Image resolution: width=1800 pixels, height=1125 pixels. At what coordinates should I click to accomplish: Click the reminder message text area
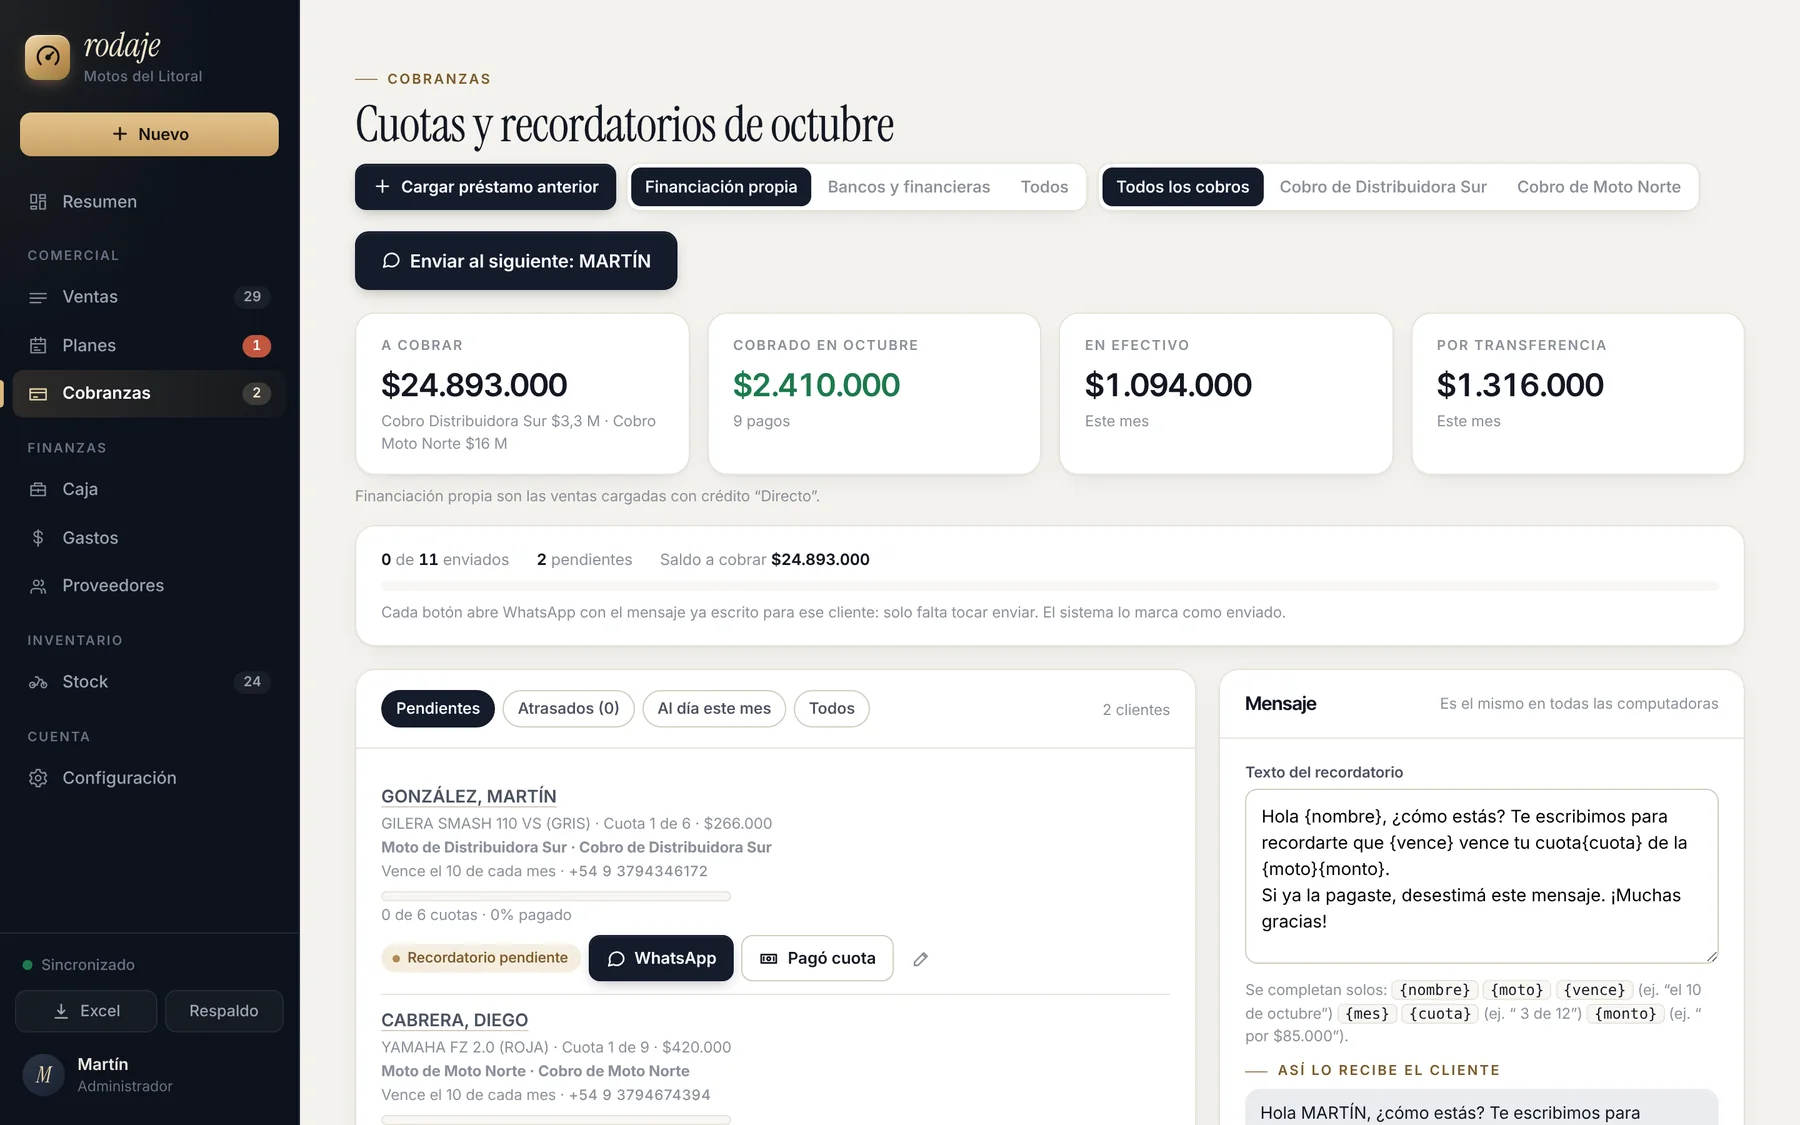click(1481, 876)
